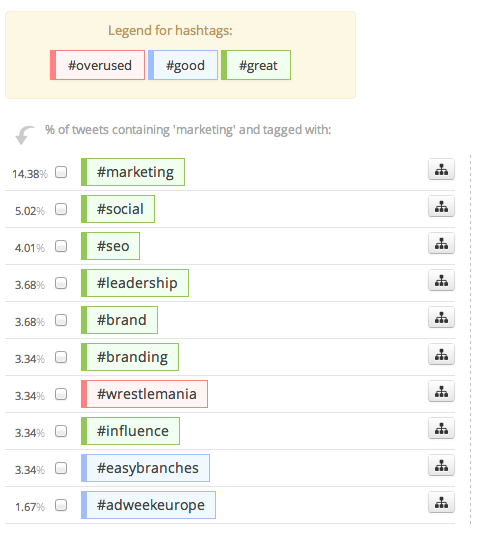Viewport: 478px width, 534px height.
Task: Open hierarchy icon for #social row
Action: pos(441,206)
